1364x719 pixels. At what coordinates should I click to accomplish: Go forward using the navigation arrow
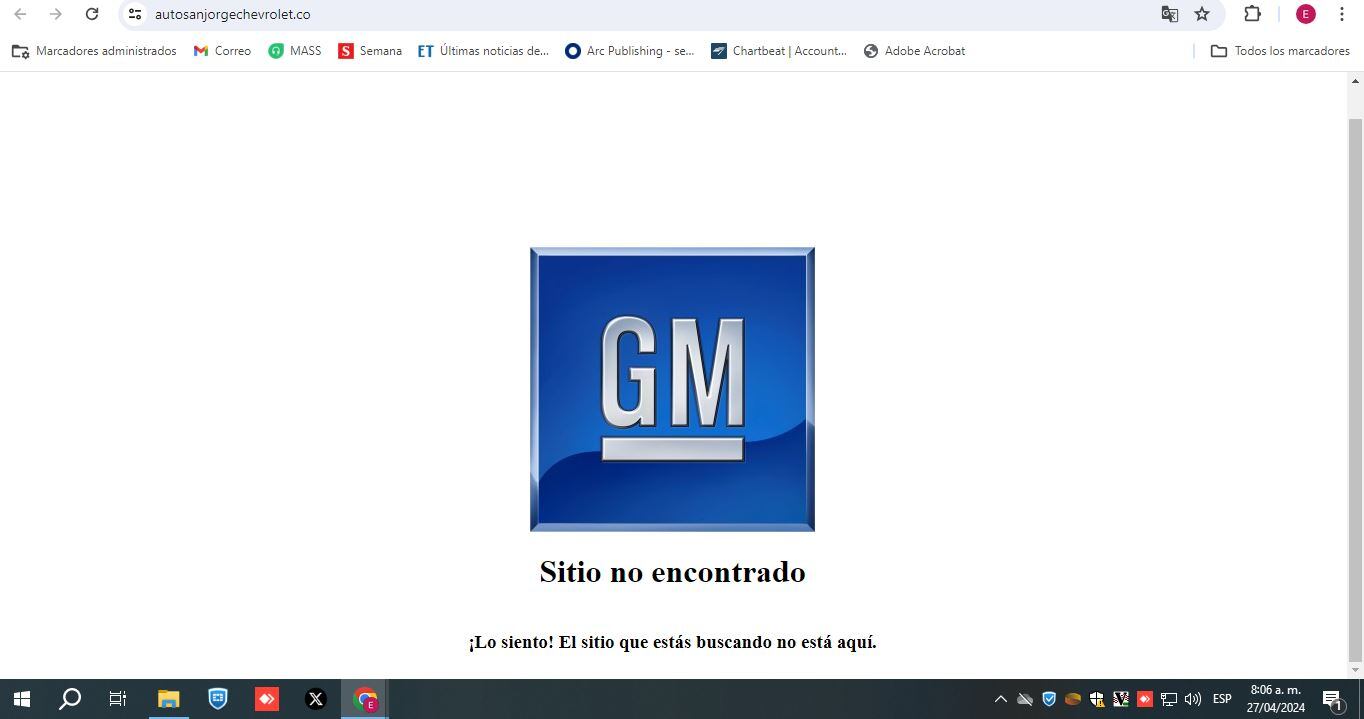point(56,14)
